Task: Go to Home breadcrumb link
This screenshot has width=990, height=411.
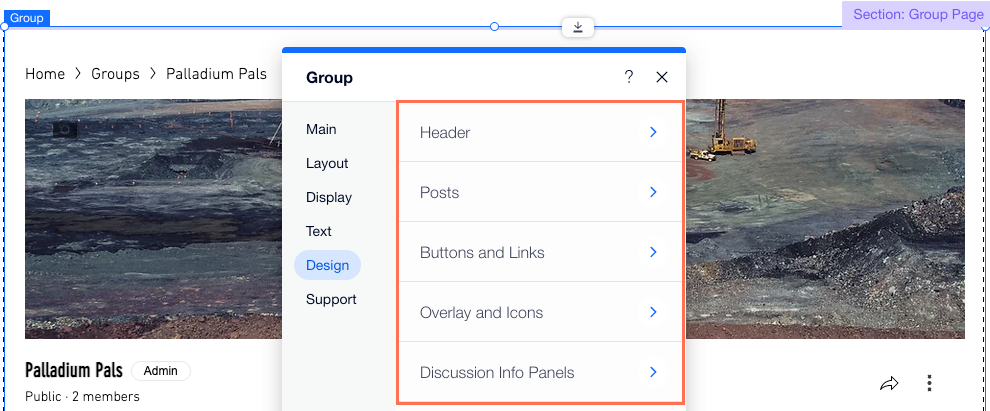Action: point(45,74)
